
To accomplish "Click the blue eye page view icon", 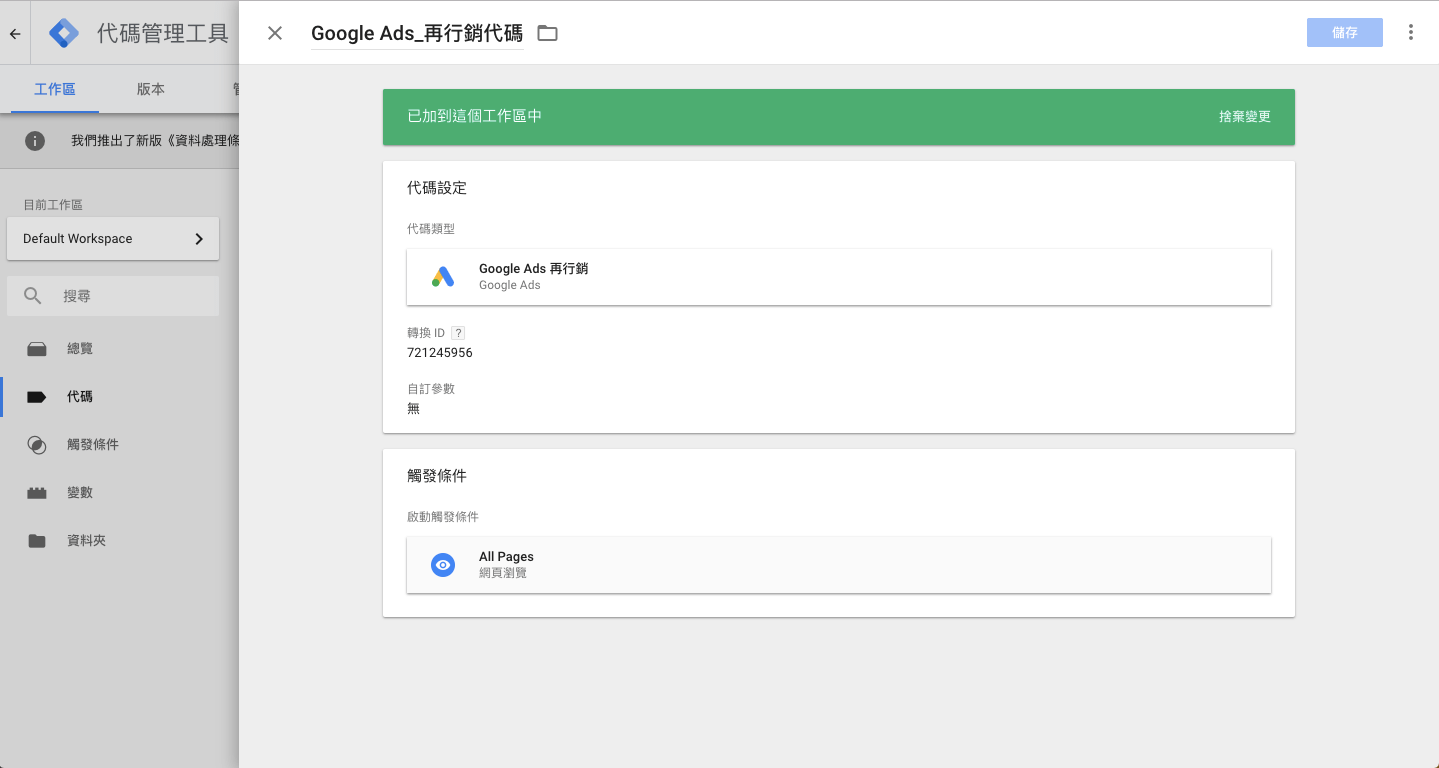I will click(443, 565).
